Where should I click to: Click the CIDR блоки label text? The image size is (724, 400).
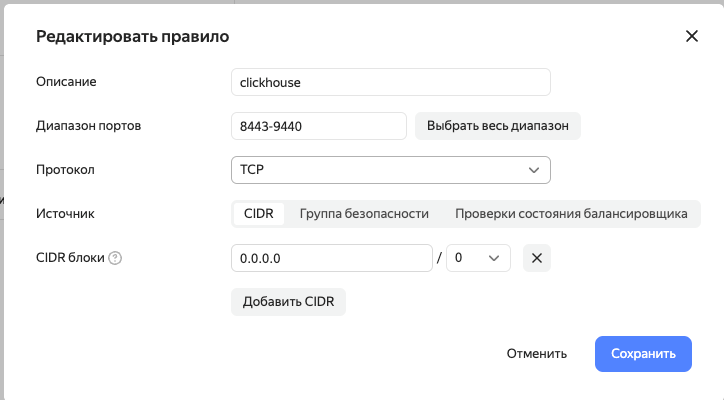(70, 258)
